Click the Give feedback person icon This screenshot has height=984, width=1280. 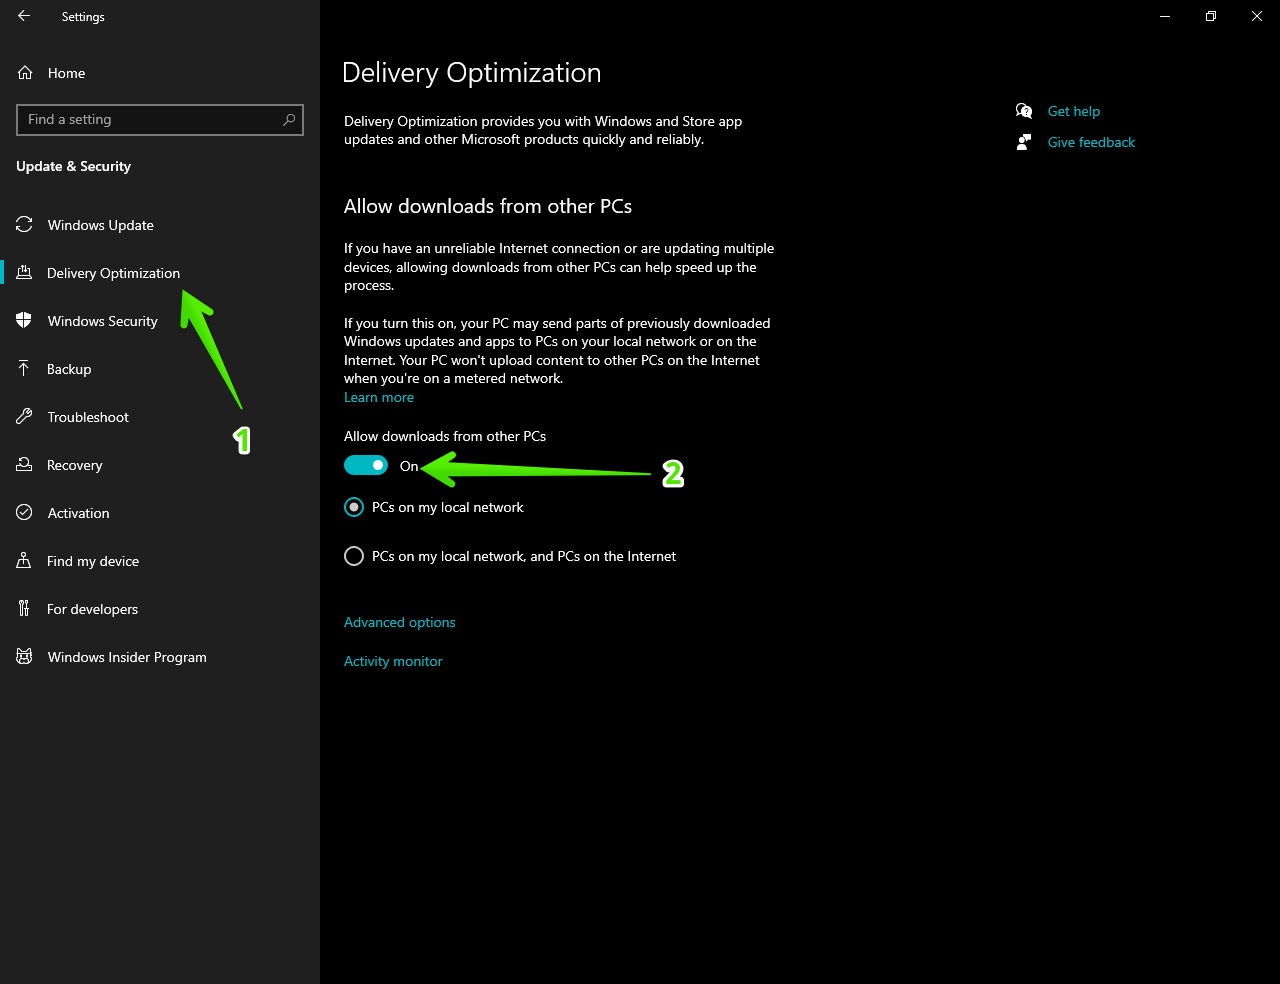(x=1024, y=142)
